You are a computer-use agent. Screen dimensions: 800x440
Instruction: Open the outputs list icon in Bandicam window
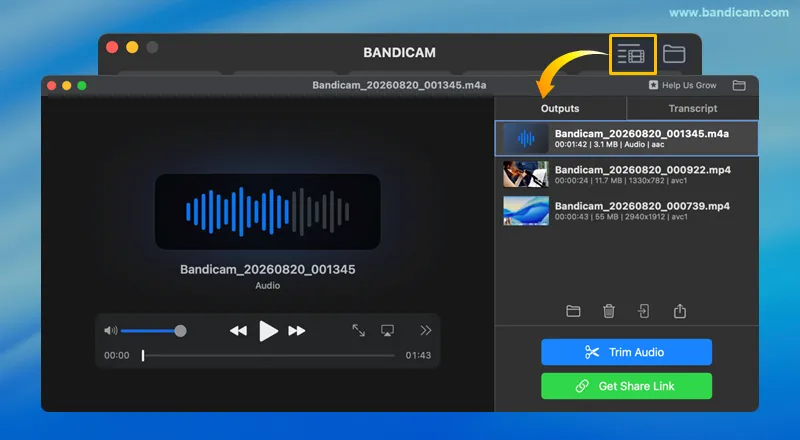click(x=632, y=54)
